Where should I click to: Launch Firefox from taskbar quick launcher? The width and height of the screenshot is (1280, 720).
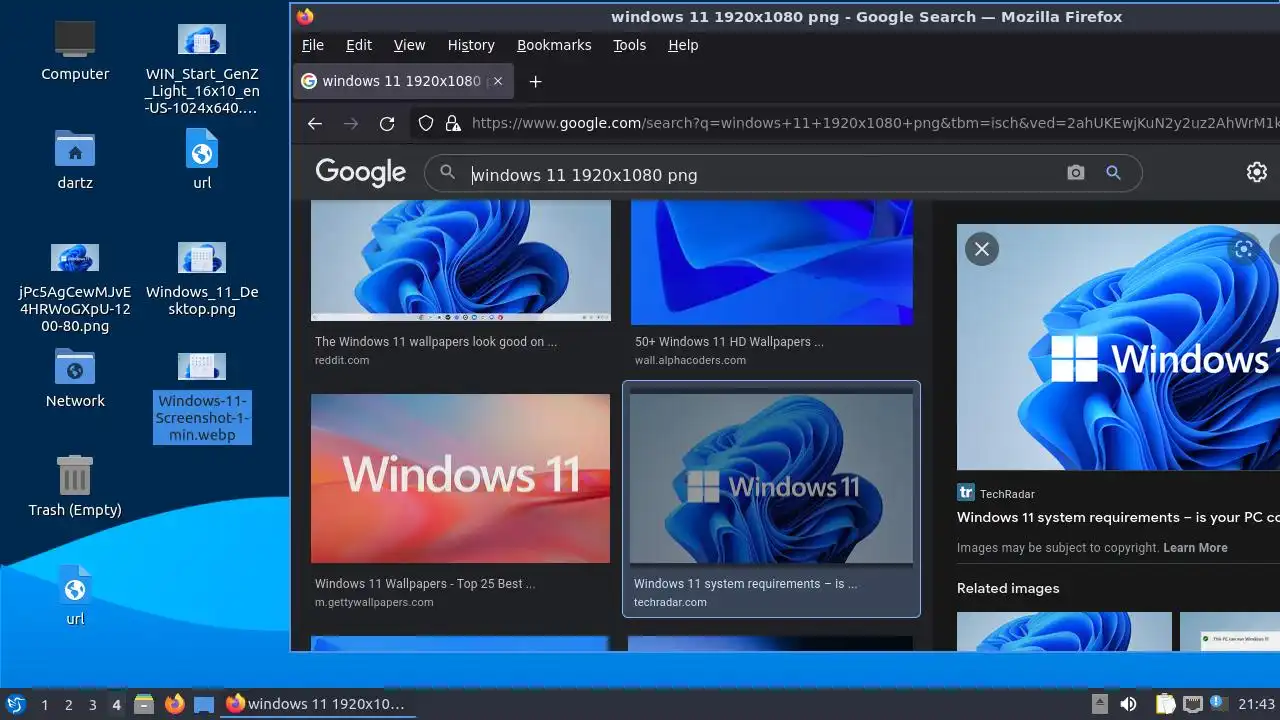(x=174, y=704)
